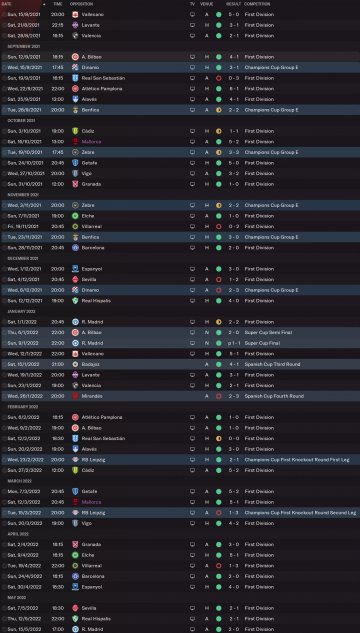This screenshot has width=360, height=633.
Task: Click the RB Leipzig badge, 23/2/2022 match
Action: pos(75,460)
